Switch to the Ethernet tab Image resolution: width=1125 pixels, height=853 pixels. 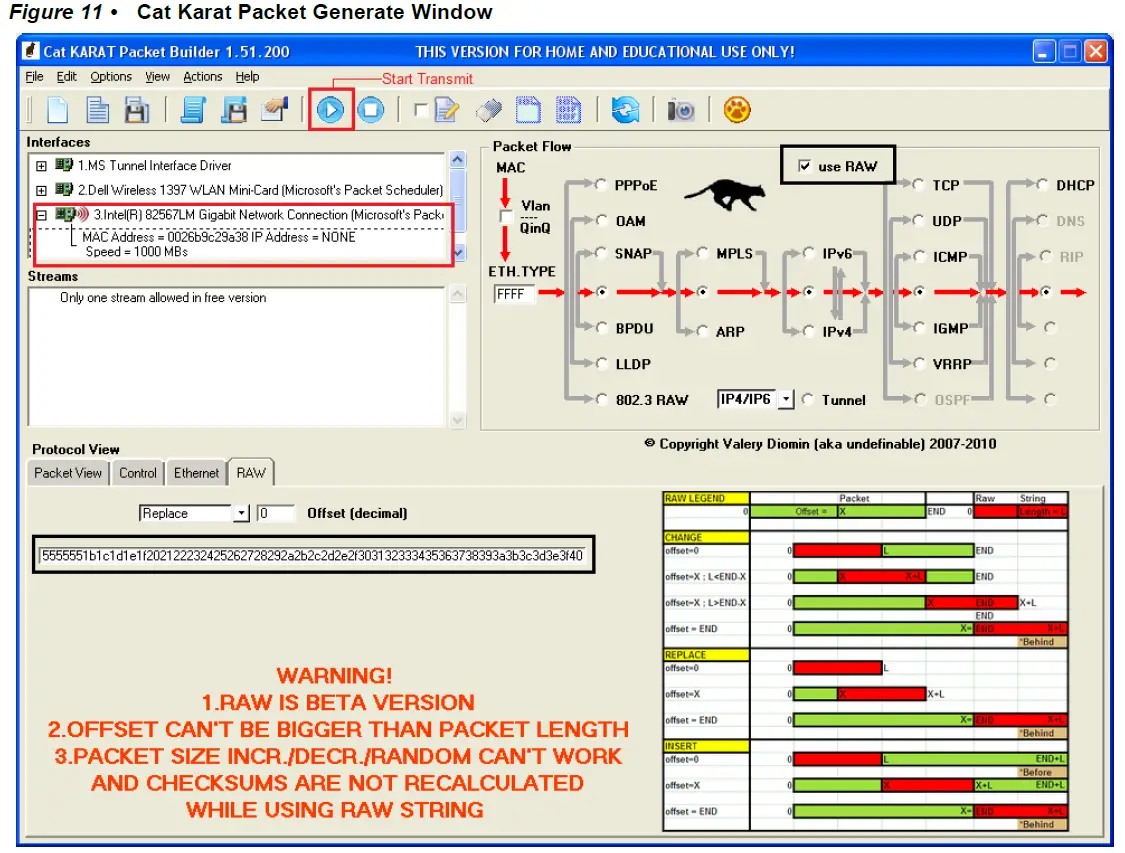(196, 473)
